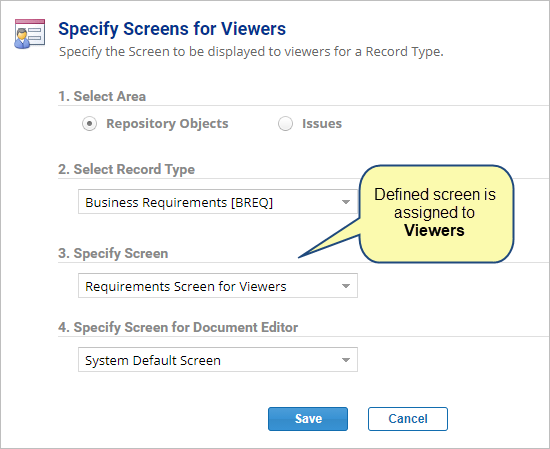This screenshot has width=550, height=449.
Task: Click the Specify Screen section heading
Action: point(113,253)
